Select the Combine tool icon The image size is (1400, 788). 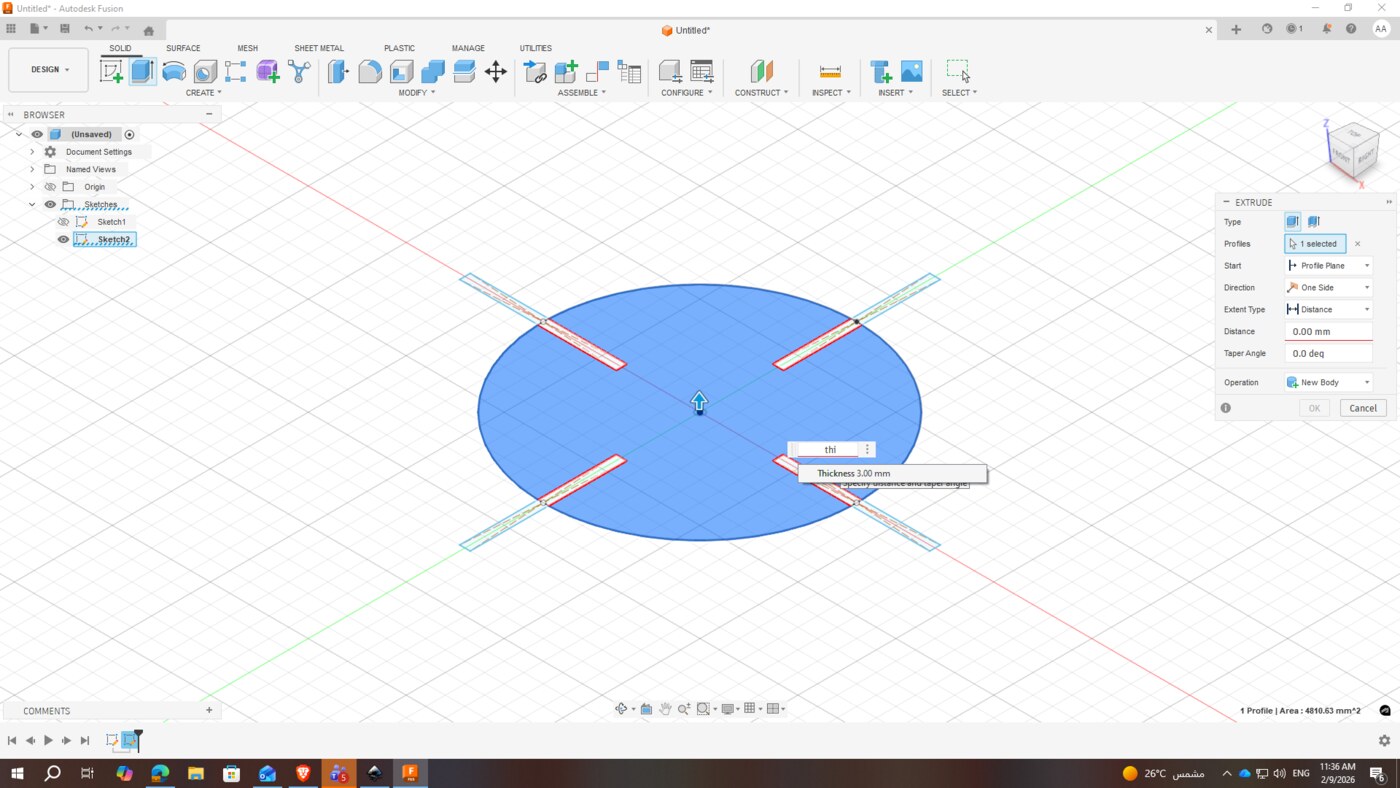[x=433, y=71]
